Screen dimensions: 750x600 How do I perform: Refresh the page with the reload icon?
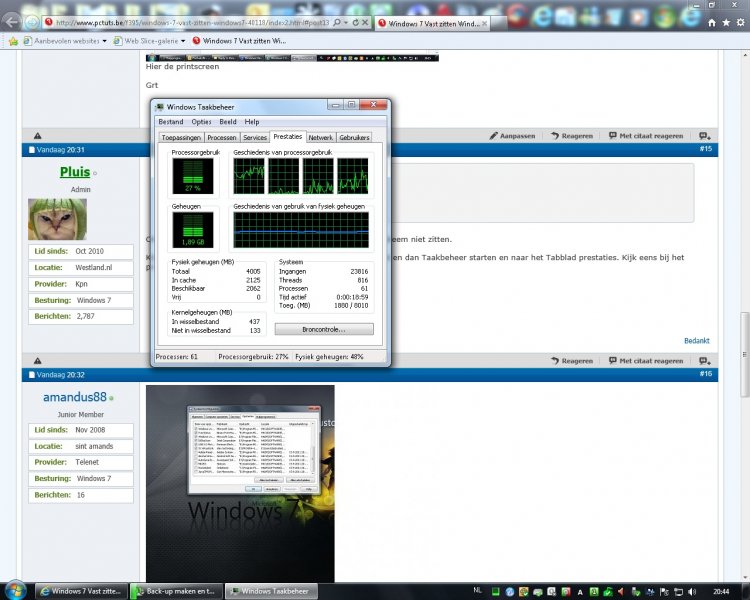click(x=355, y=22)
